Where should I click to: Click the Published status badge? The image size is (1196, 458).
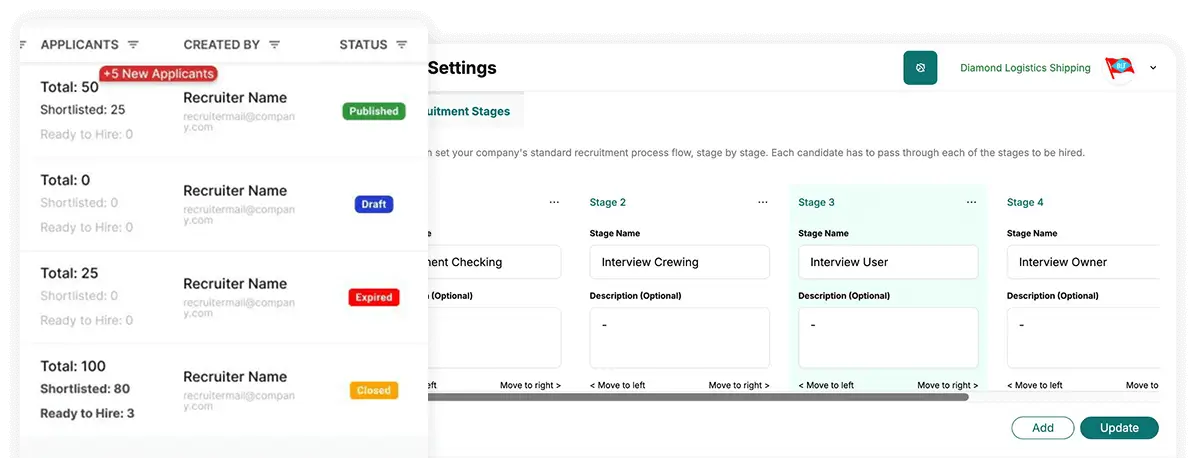(374, 111)
